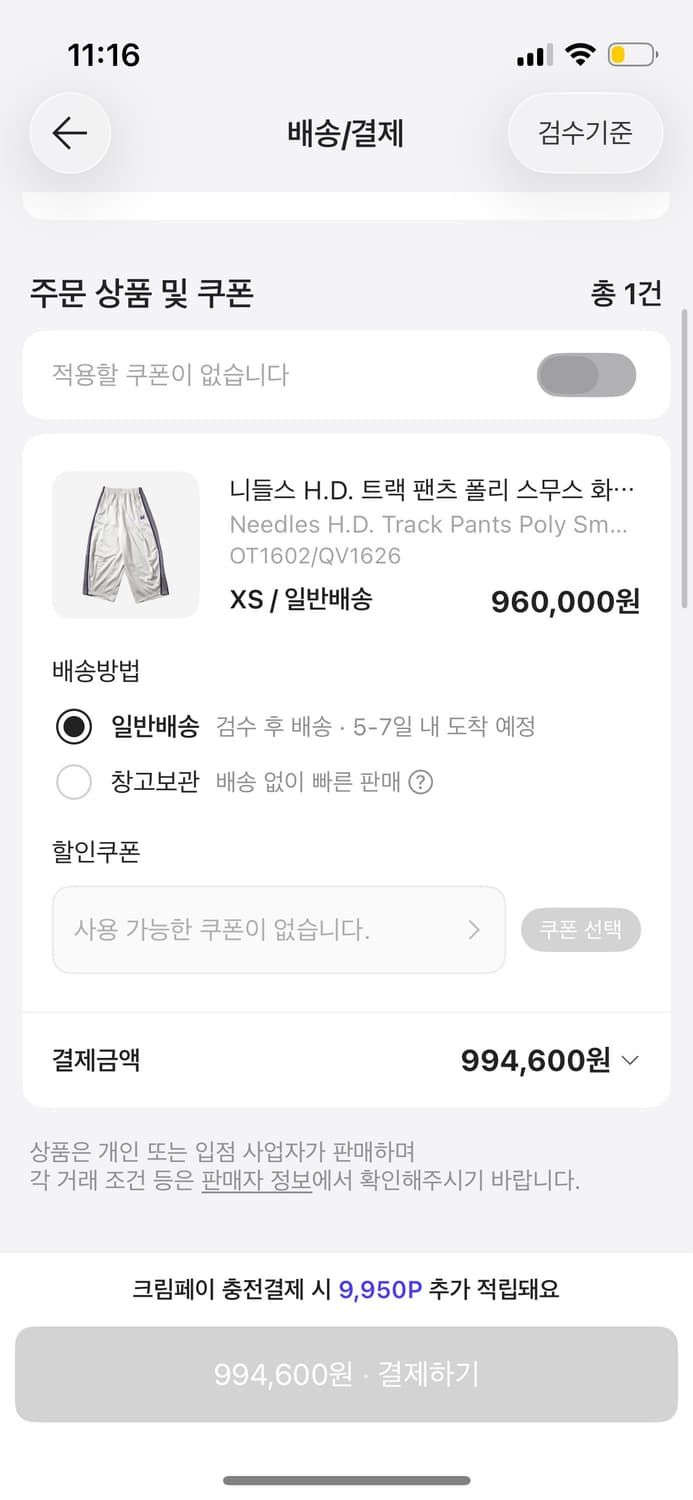
Task: Switch to the 배송/결제 screen title
Action: 346,133
